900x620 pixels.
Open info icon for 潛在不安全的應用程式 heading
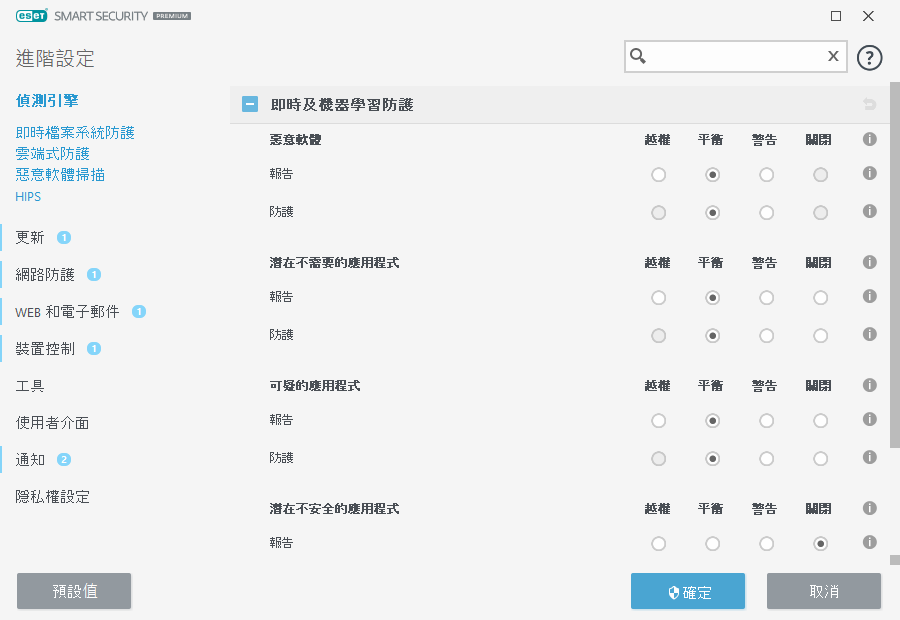[869, 508]
